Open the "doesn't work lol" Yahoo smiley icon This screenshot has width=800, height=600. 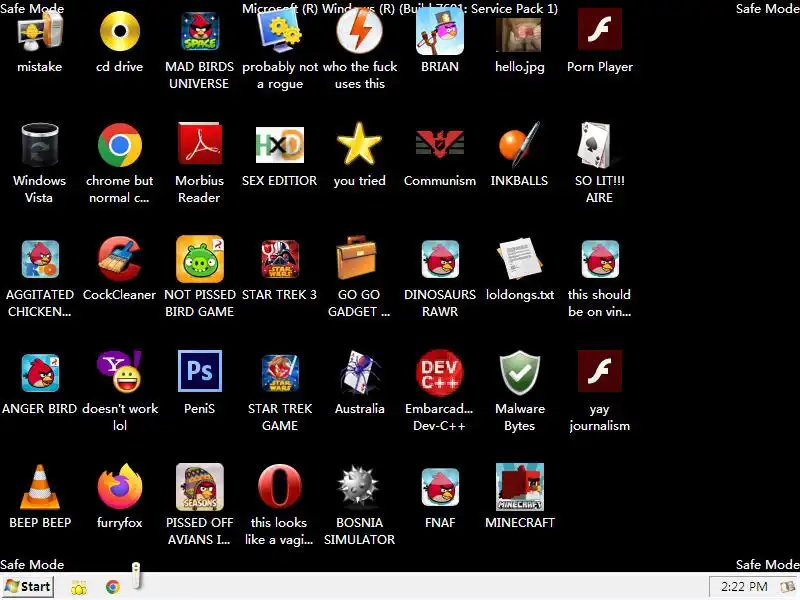pyautogui.click(x=120, y=372)
